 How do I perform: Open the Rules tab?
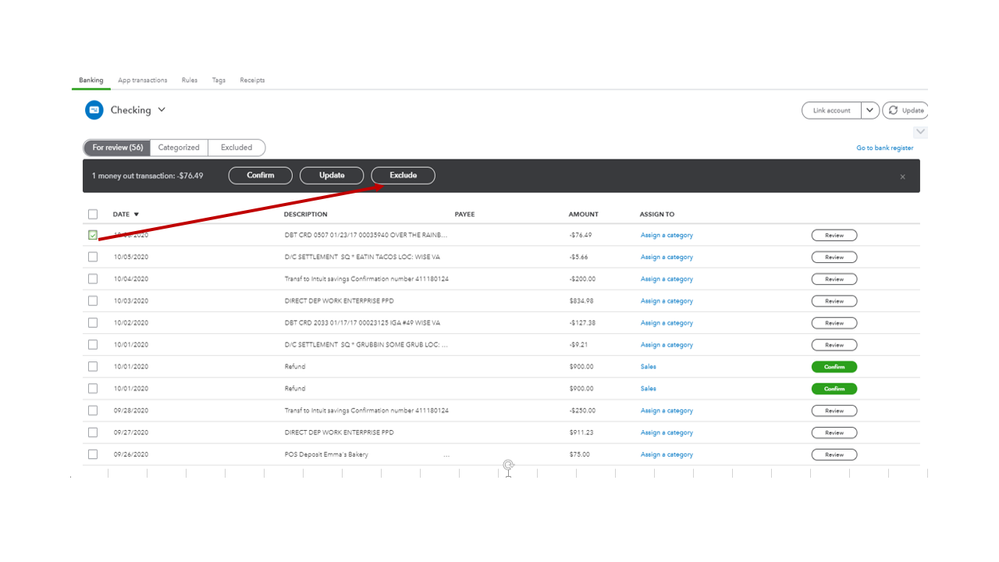click(x=189, y=80)
